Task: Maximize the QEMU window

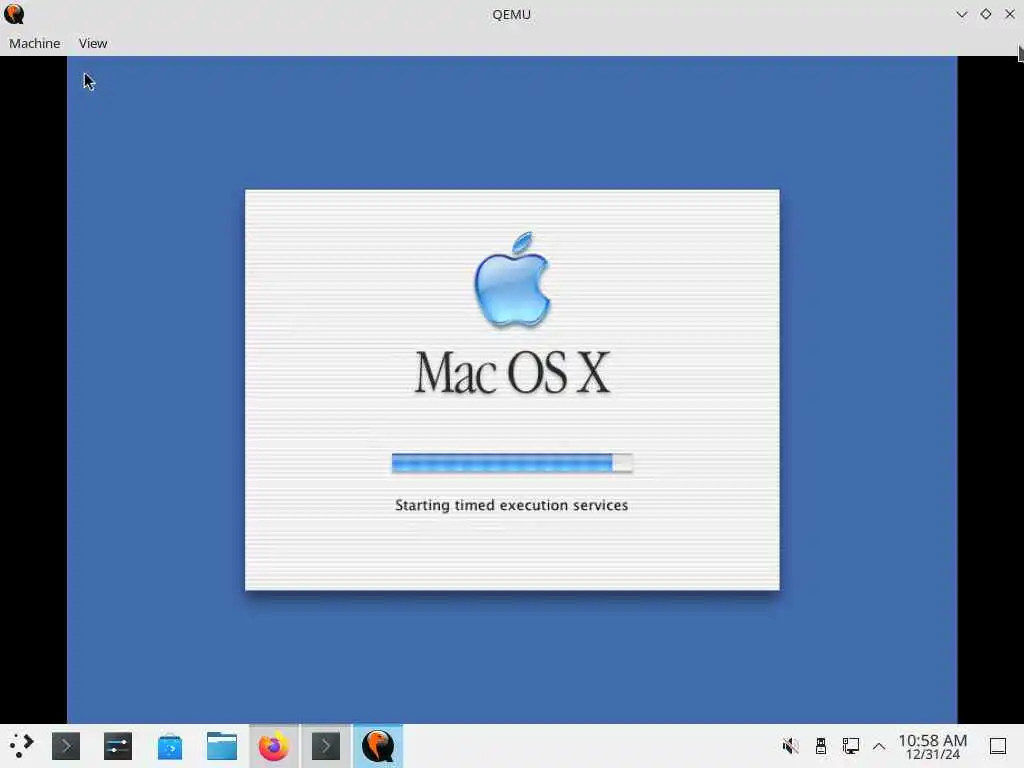Action: coord(985,14)
